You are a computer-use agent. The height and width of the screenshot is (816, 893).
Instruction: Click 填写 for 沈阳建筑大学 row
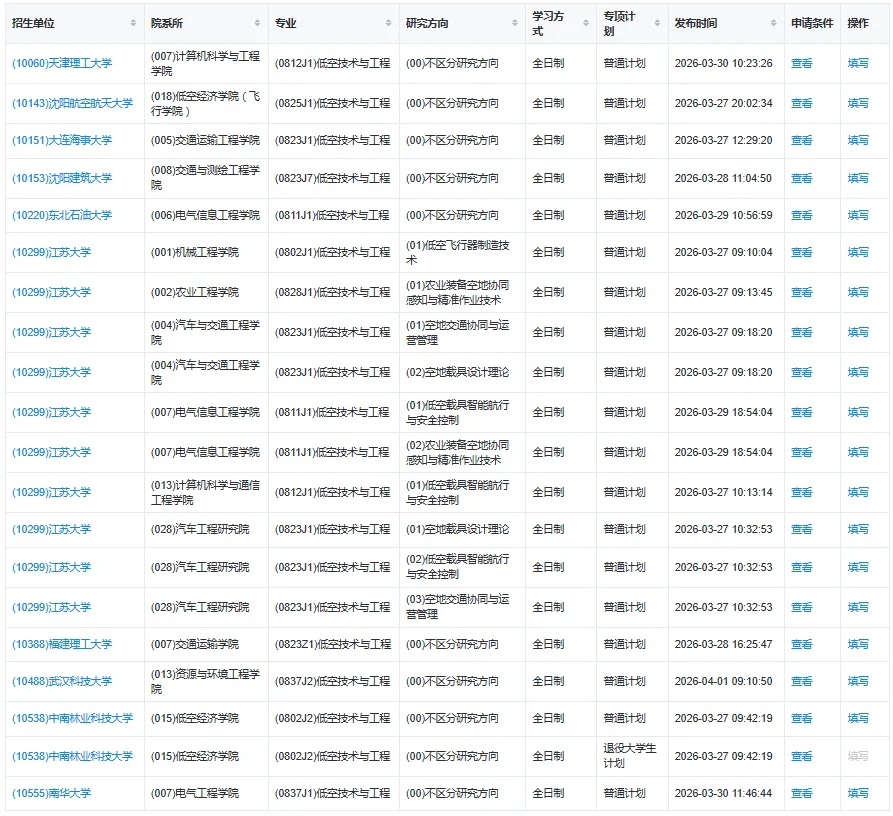click(858, 178)
